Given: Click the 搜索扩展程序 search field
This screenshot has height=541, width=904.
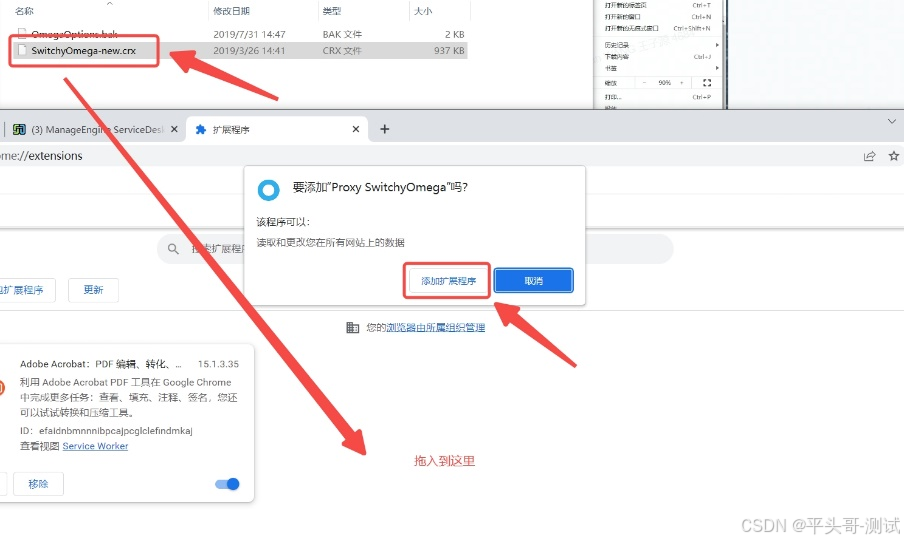Looking at the screenshot, I should [x=415, y=249].
